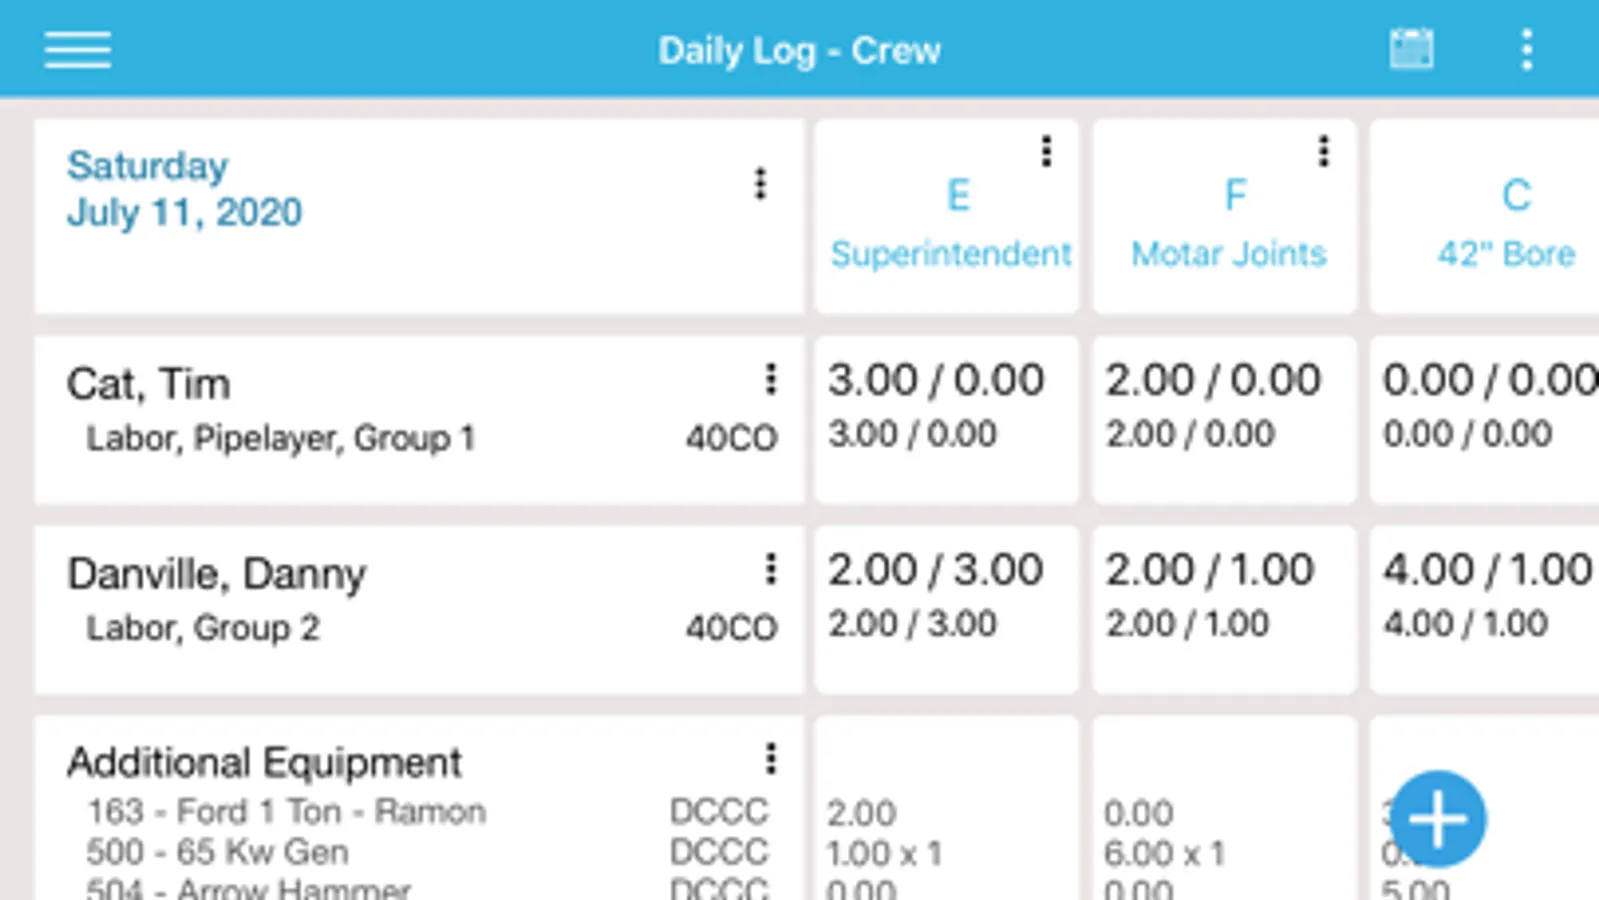Select the Saturday July 11, 2020 date
Image resolution: width=1599 pixels, height=900 pixels.
[x=185, y=190]
